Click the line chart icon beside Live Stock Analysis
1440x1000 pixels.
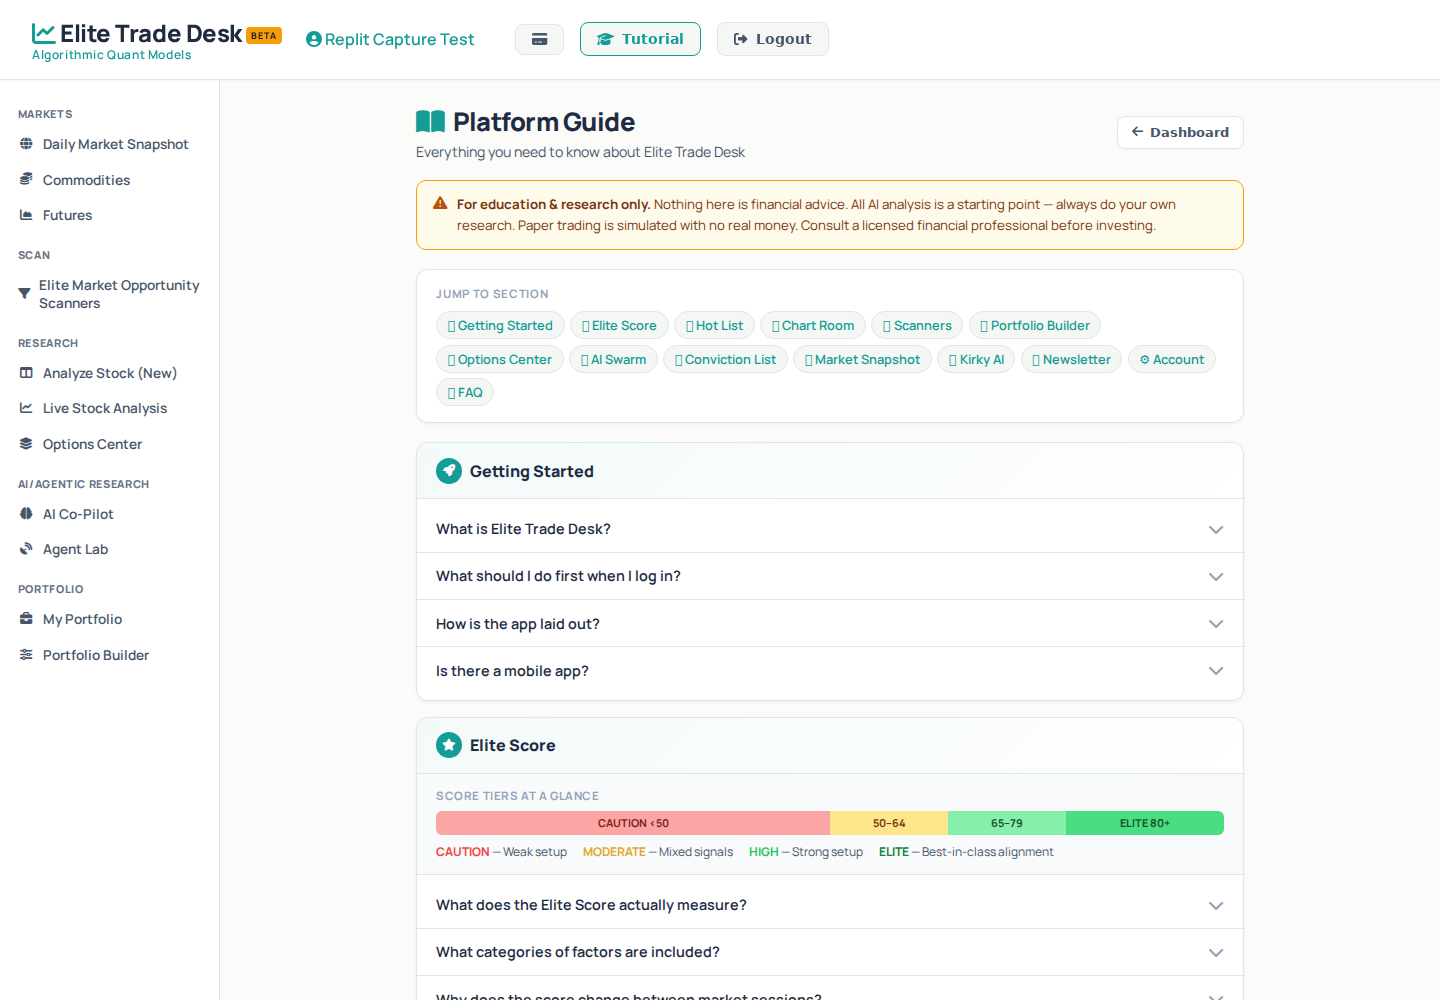[x=26, y=408]
